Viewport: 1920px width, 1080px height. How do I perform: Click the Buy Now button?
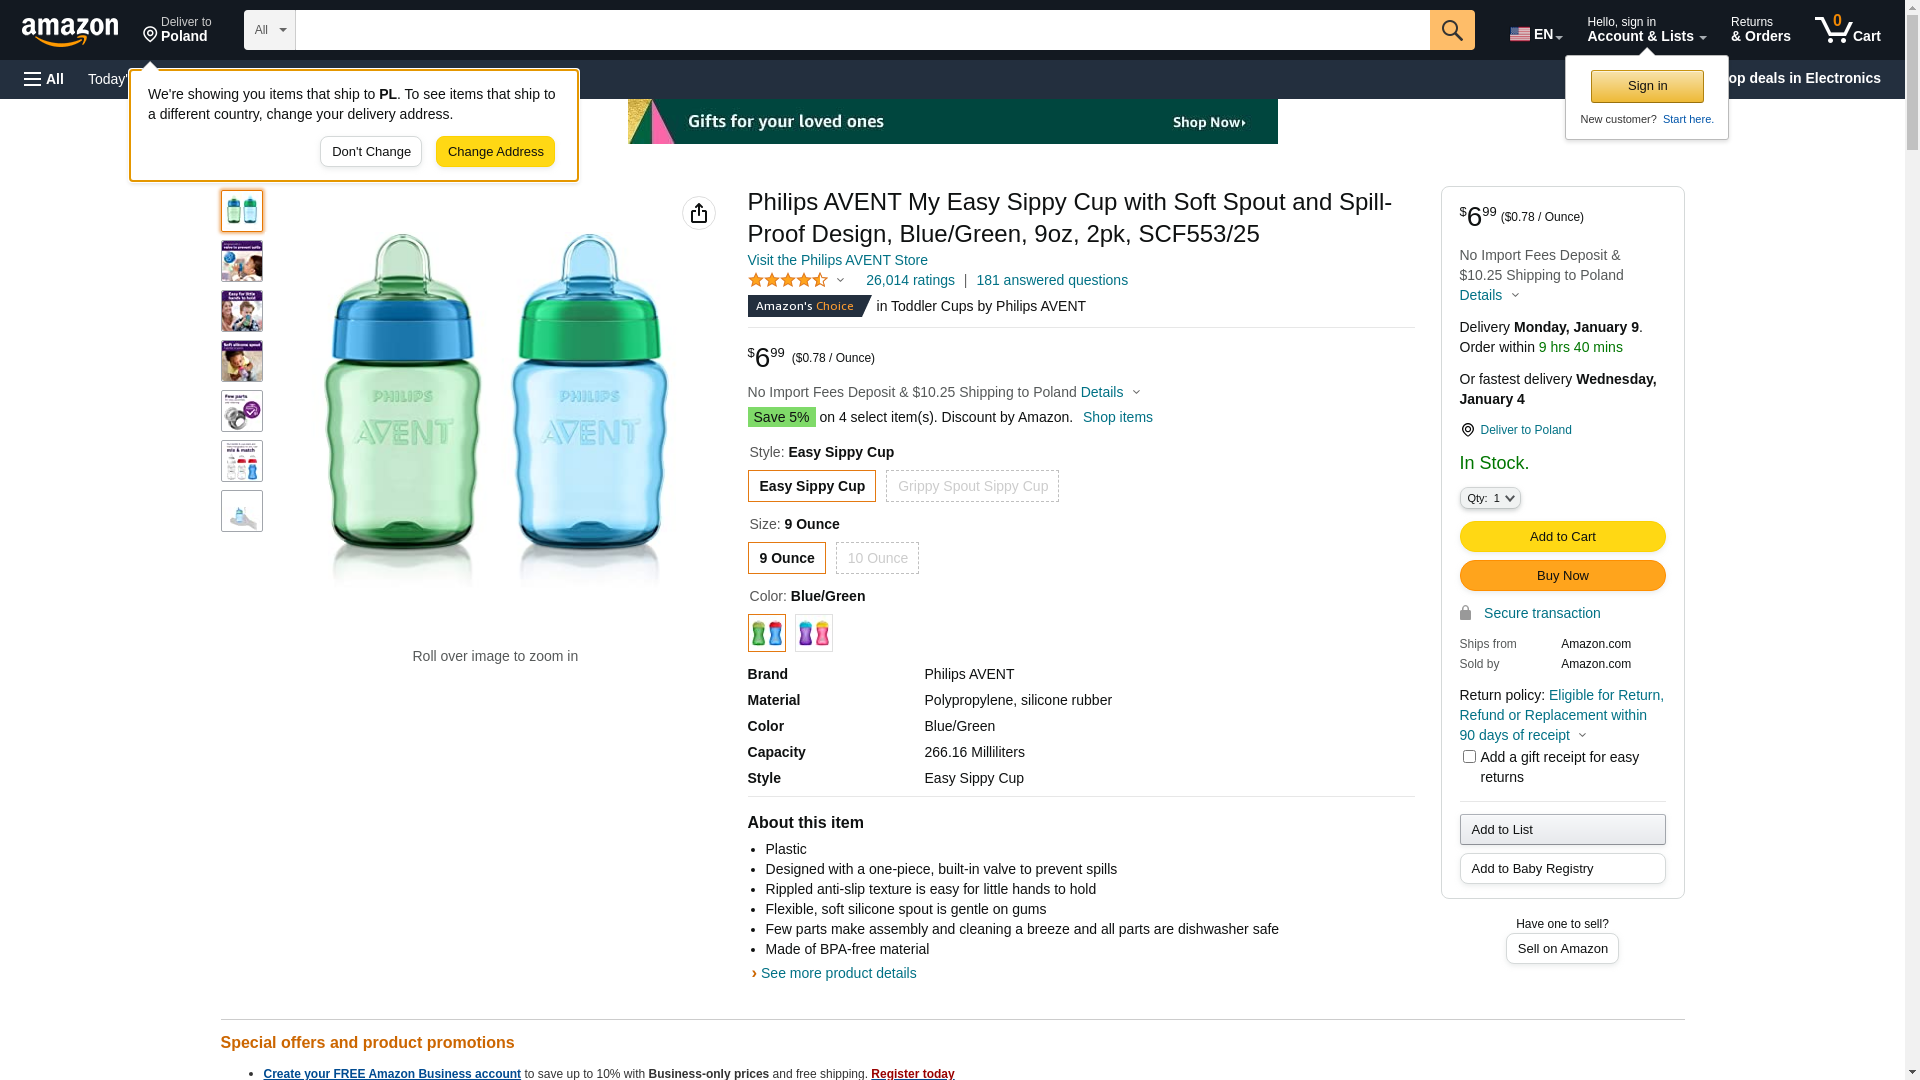(x=1562, y=576)
